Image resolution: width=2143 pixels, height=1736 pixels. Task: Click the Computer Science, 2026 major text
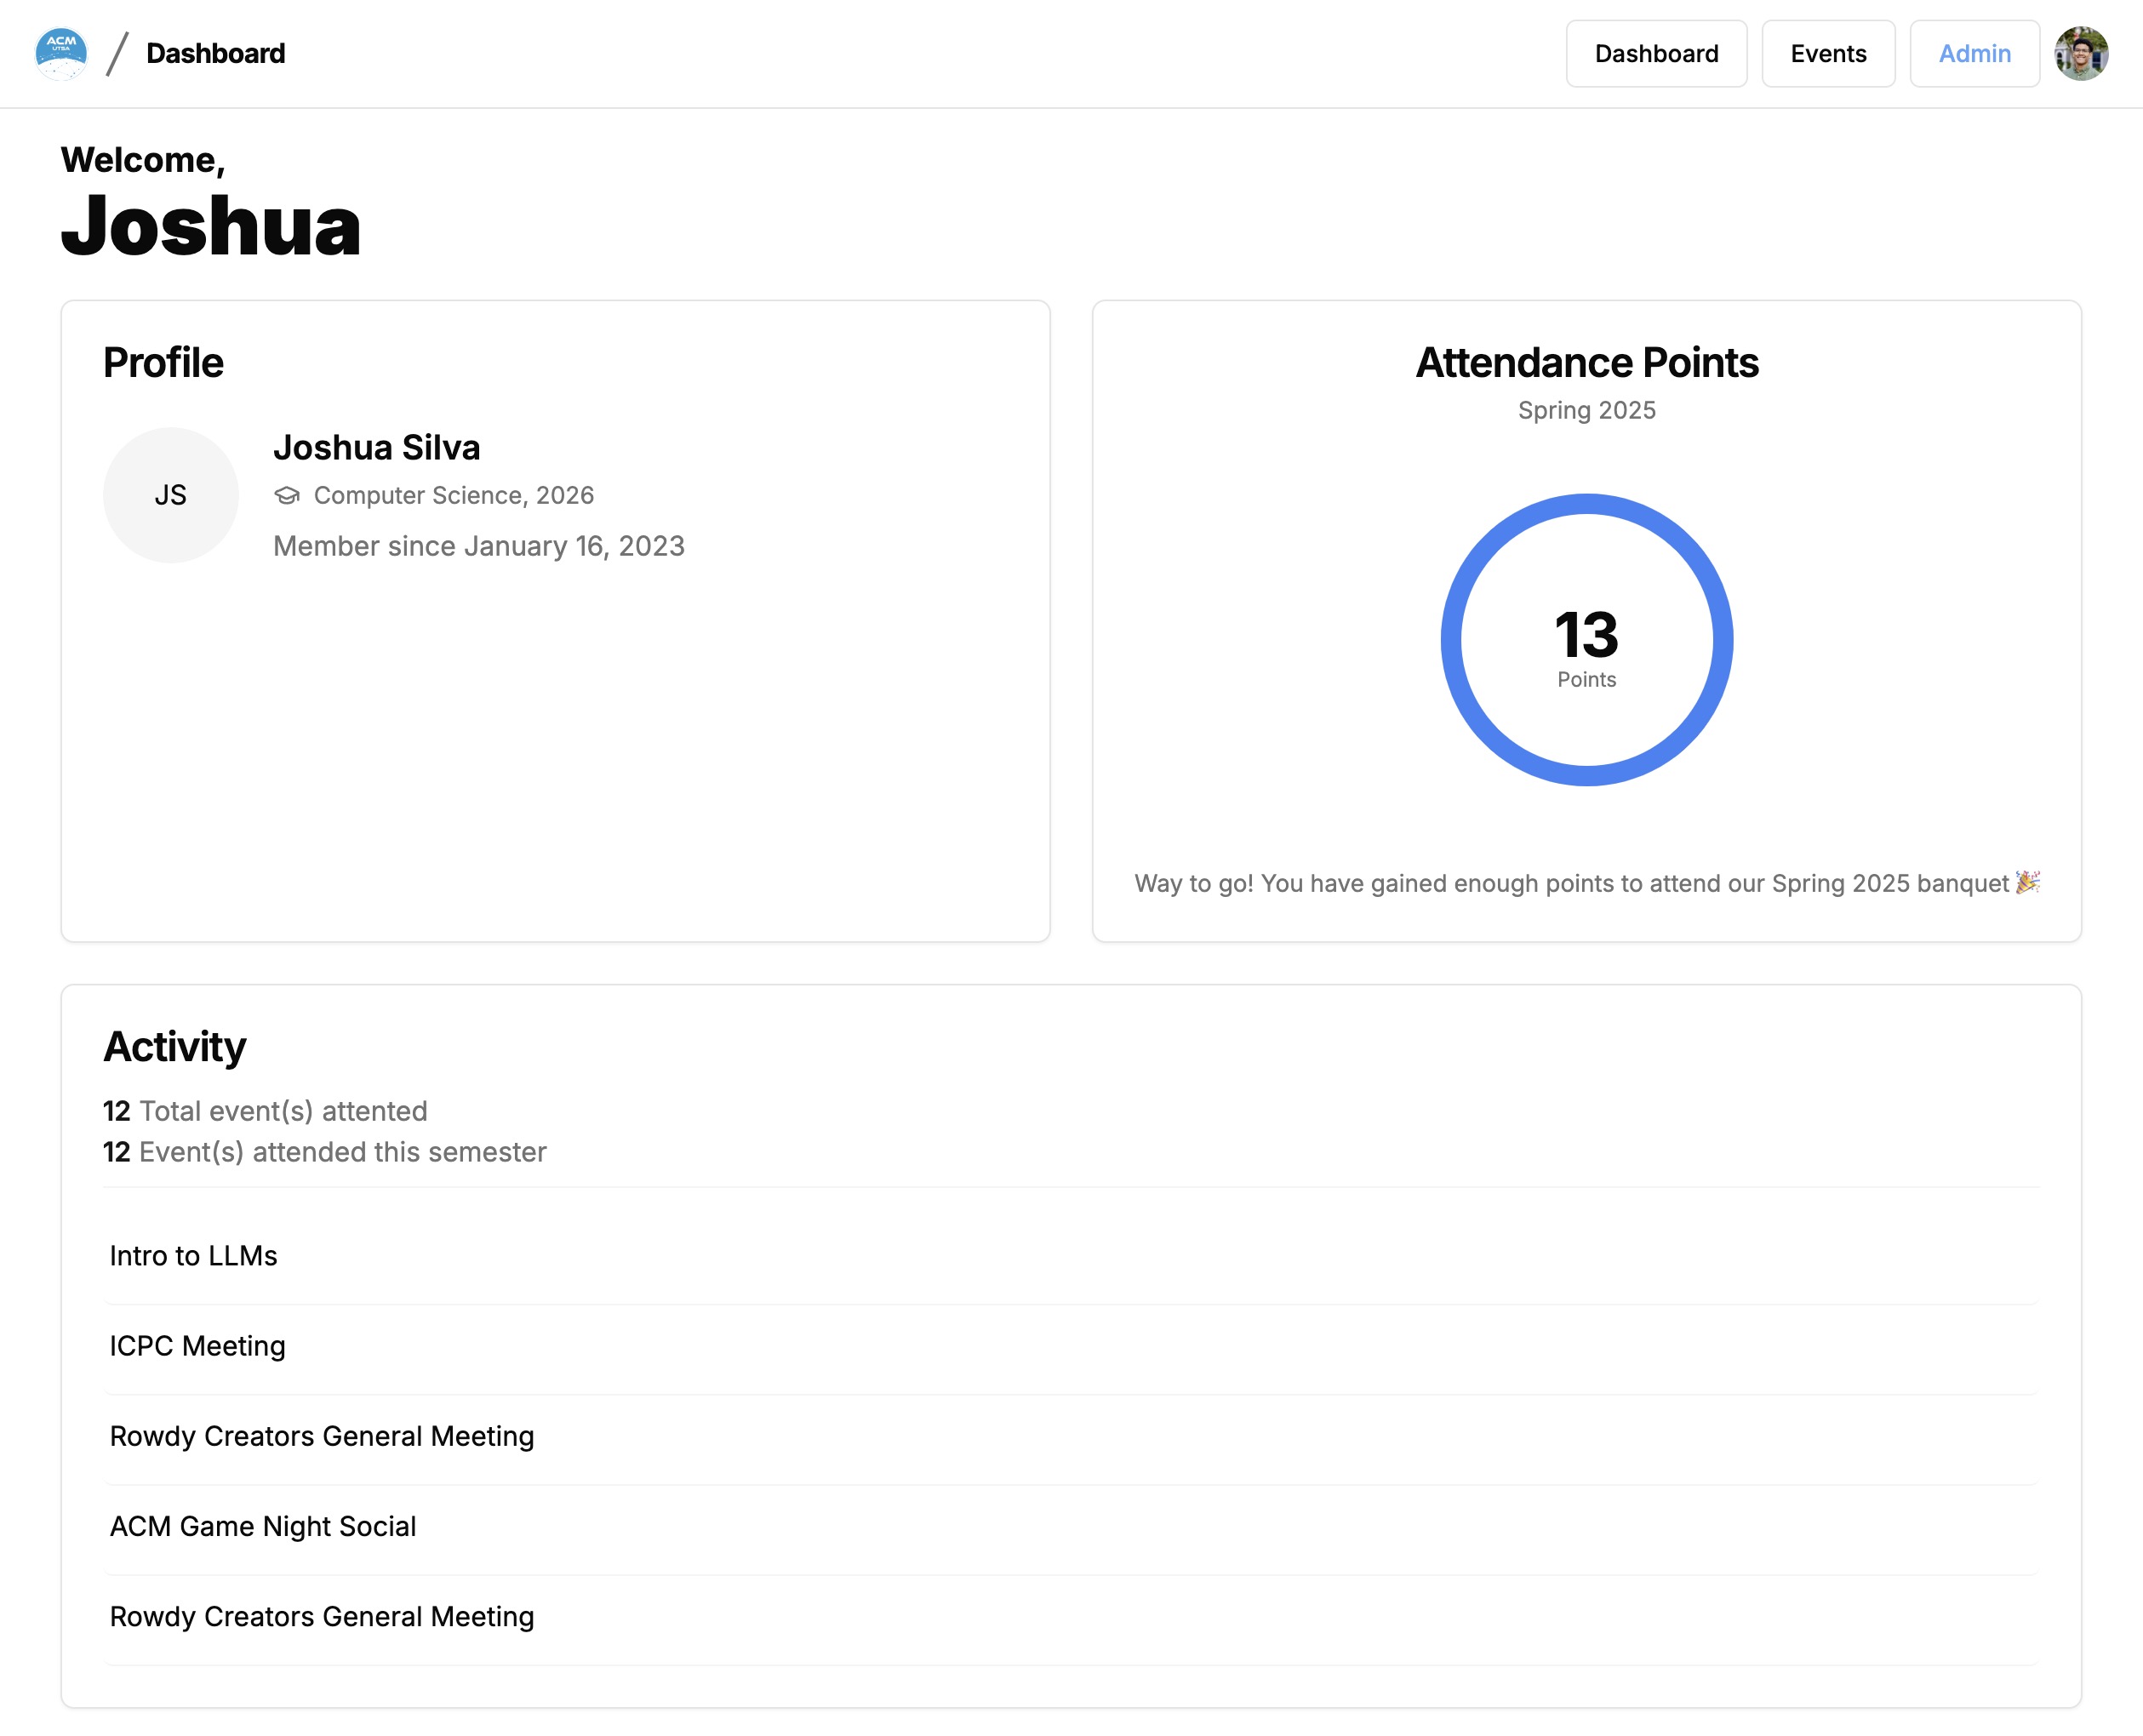[454, 495]
